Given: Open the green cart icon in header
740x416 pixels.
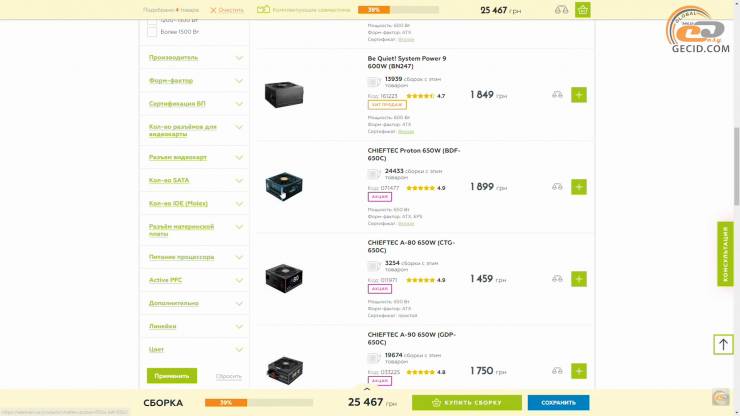Looking at the screenshot, I should coord(583,10).
